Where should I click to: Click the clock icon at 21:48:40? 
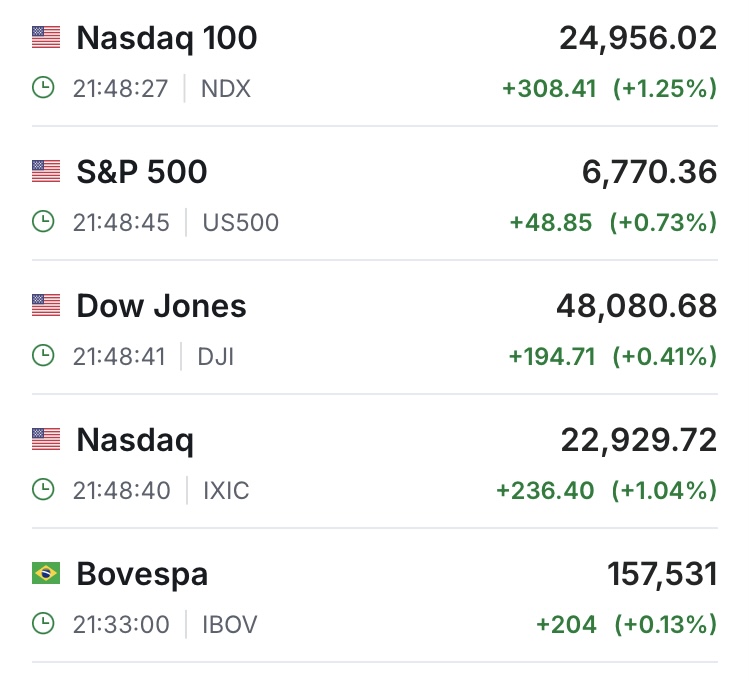click(43, 490)
